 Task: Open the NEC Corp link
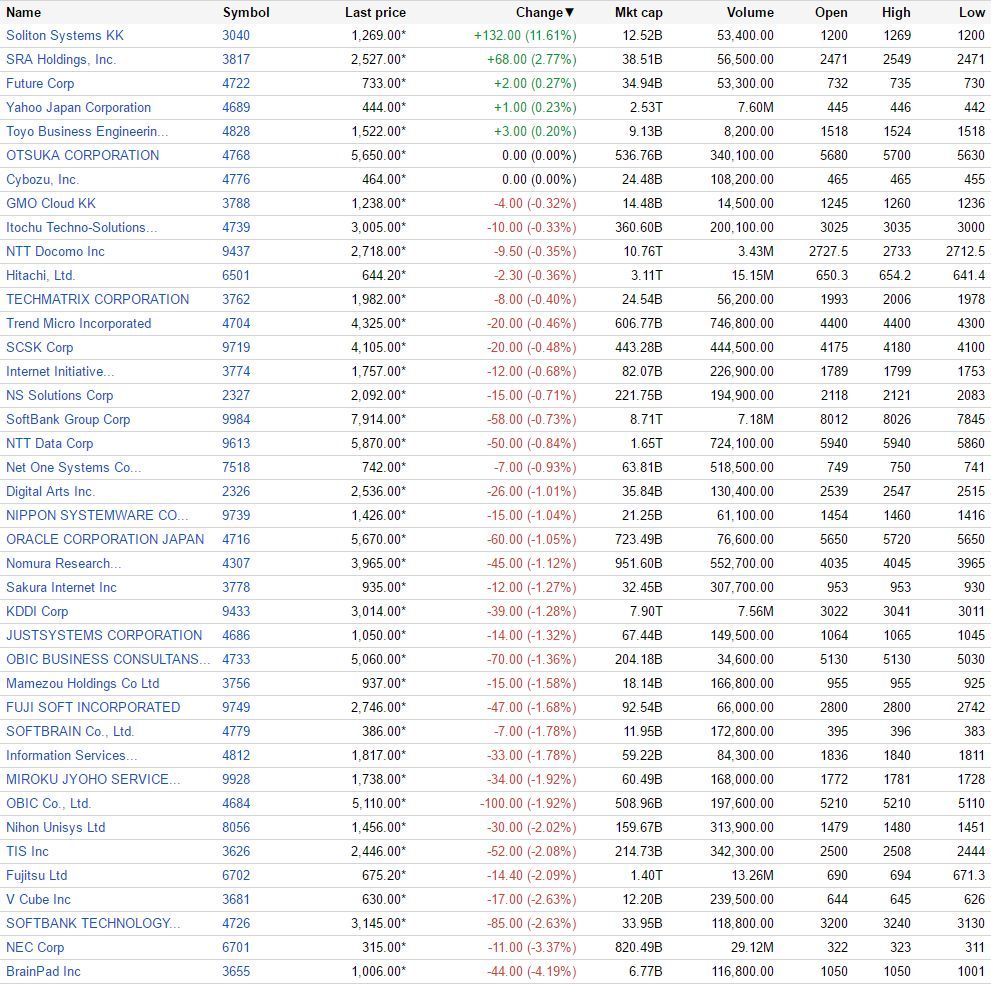tap(35, 948)
